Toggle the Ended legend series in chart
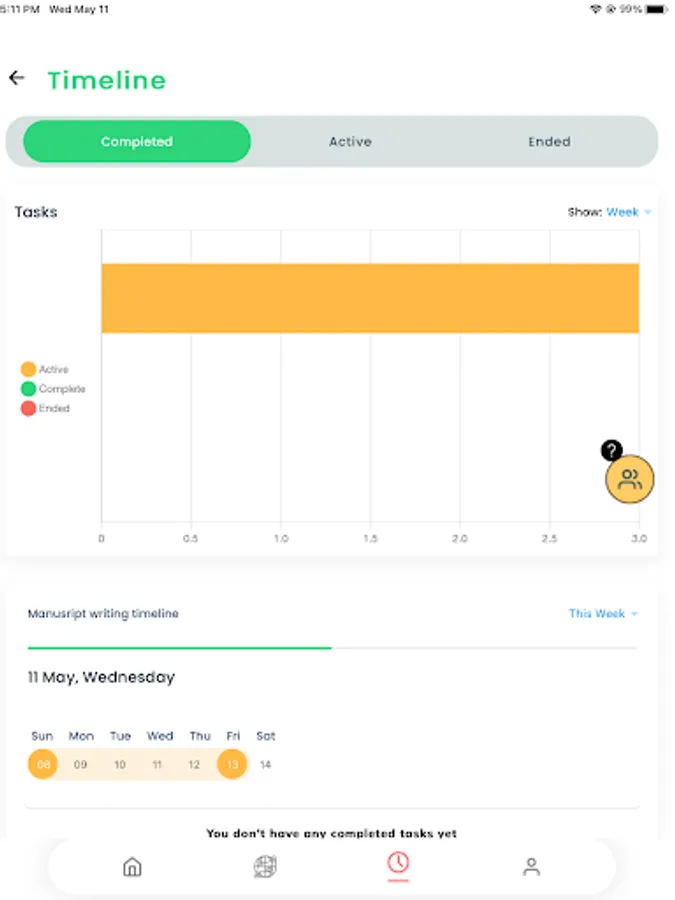 point(46,408)
